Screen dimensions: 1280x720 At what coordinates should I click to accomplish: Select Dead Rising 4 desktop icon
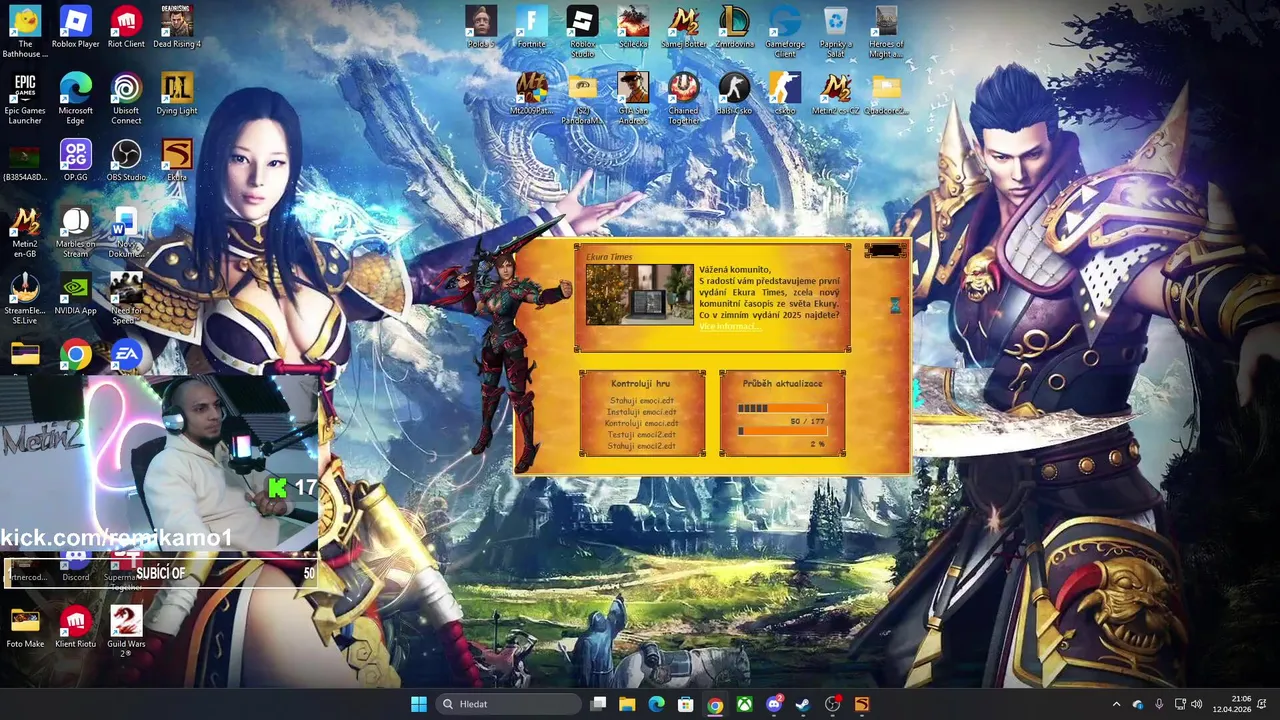tap(177, 27)
